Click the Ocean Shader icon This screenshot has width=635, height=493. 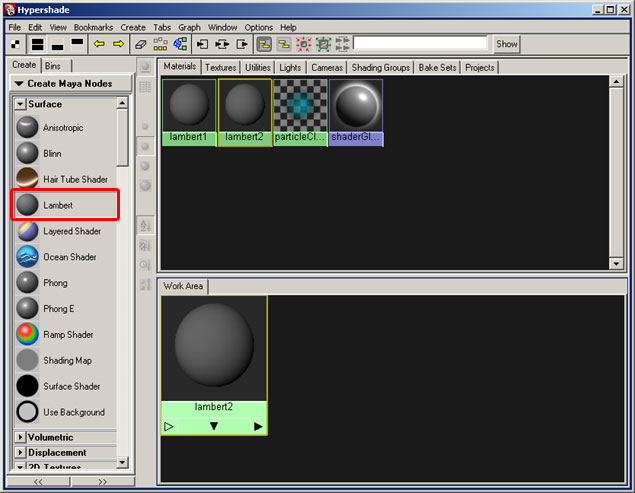[28, 257]
